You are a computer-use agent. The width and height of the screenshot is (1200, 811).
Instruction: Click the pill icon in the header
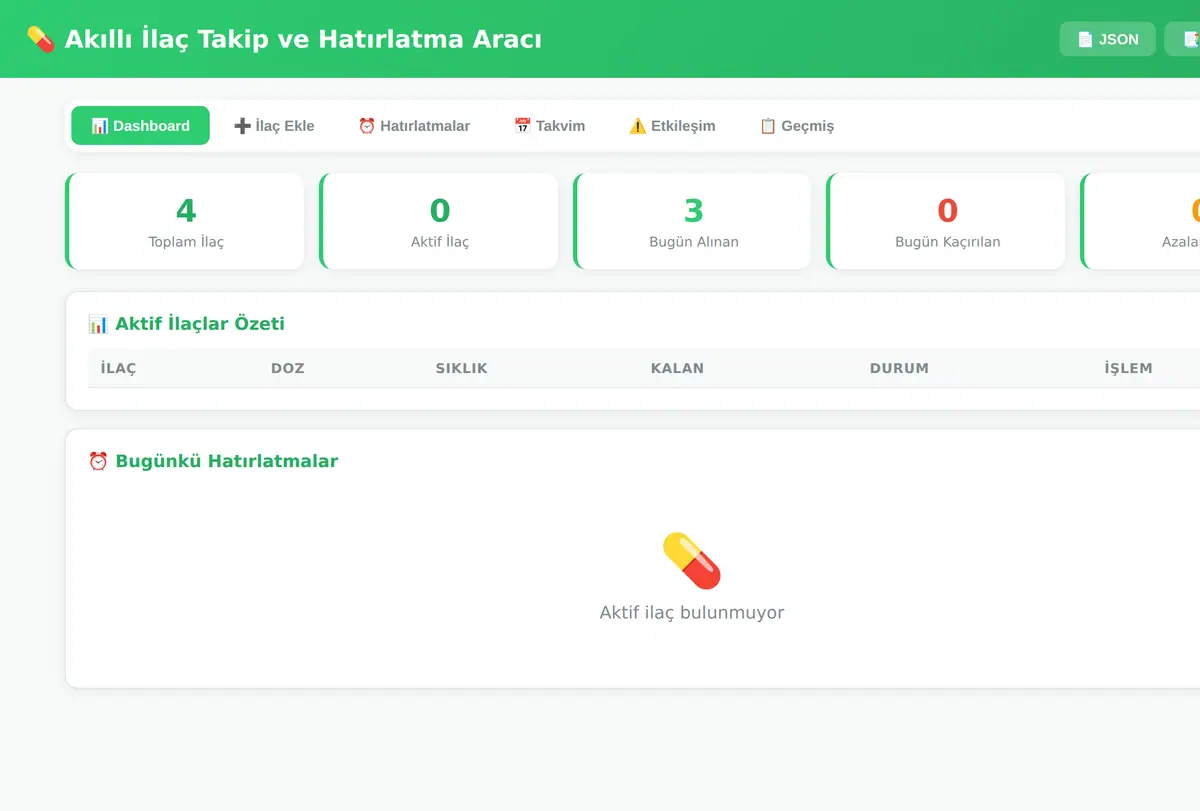(x=41, y=39)
